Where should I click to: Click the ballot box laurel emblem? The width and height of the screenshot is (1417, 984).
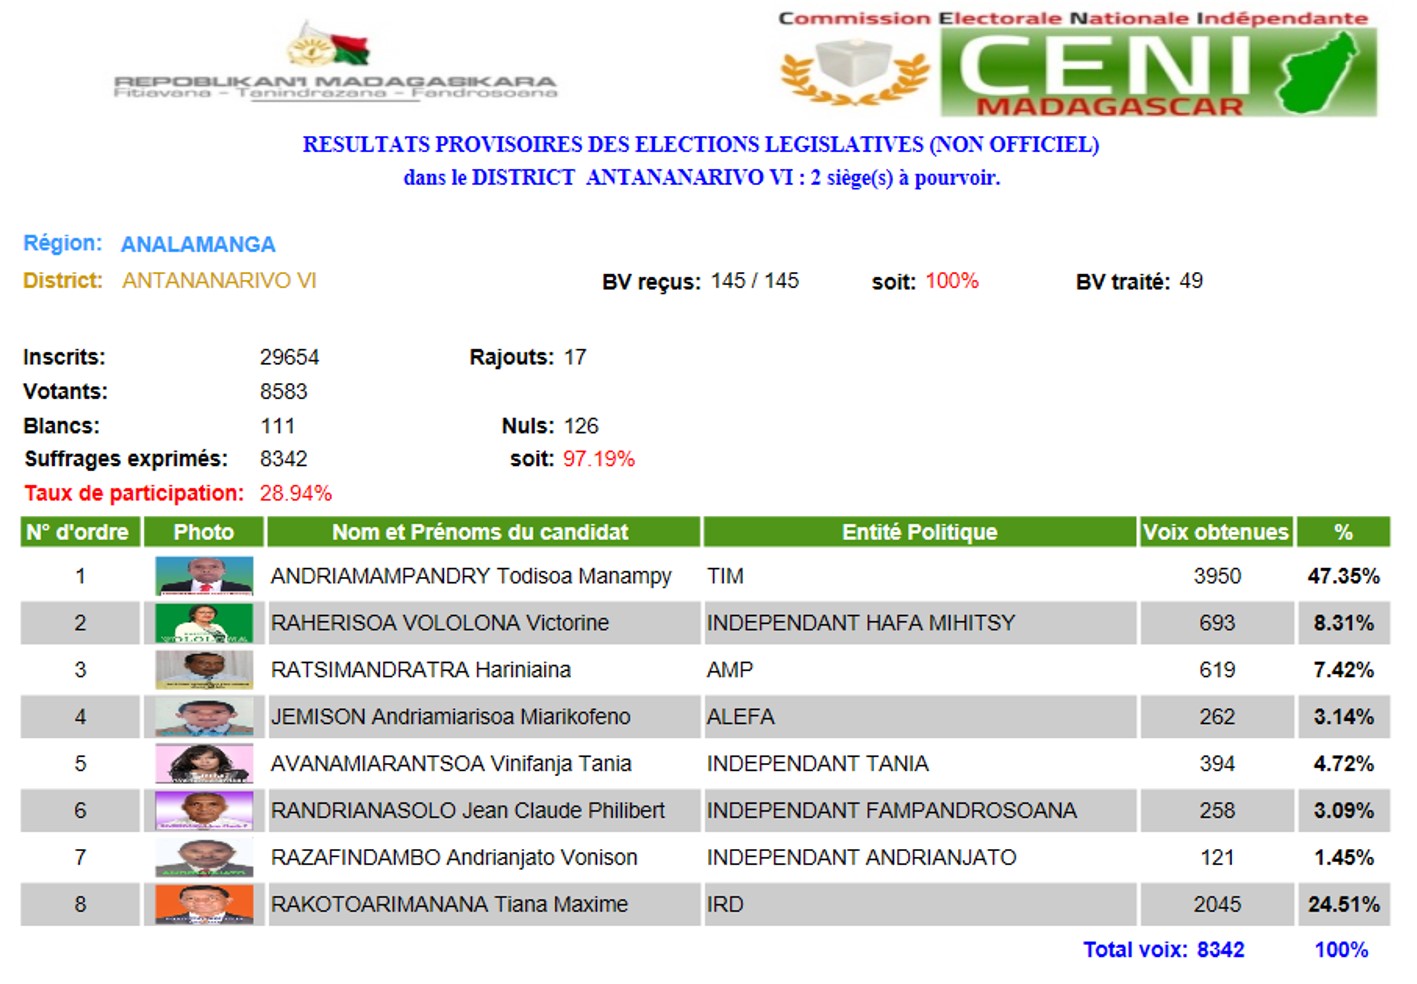[855, 72]
